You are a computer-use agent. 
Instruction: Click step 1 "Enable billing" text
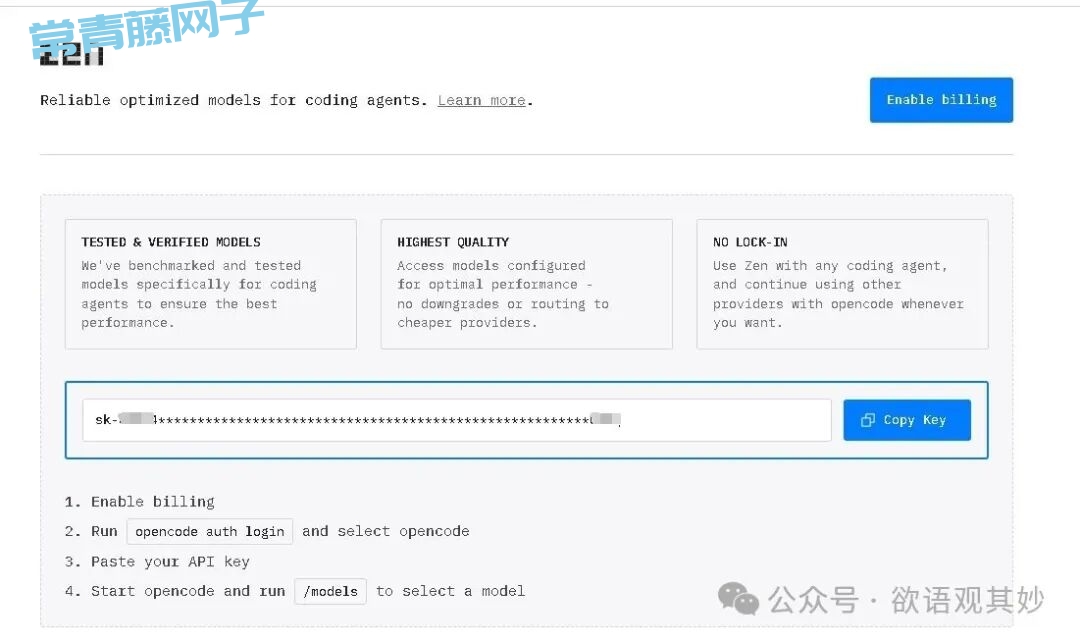click(x=152, y=501)
